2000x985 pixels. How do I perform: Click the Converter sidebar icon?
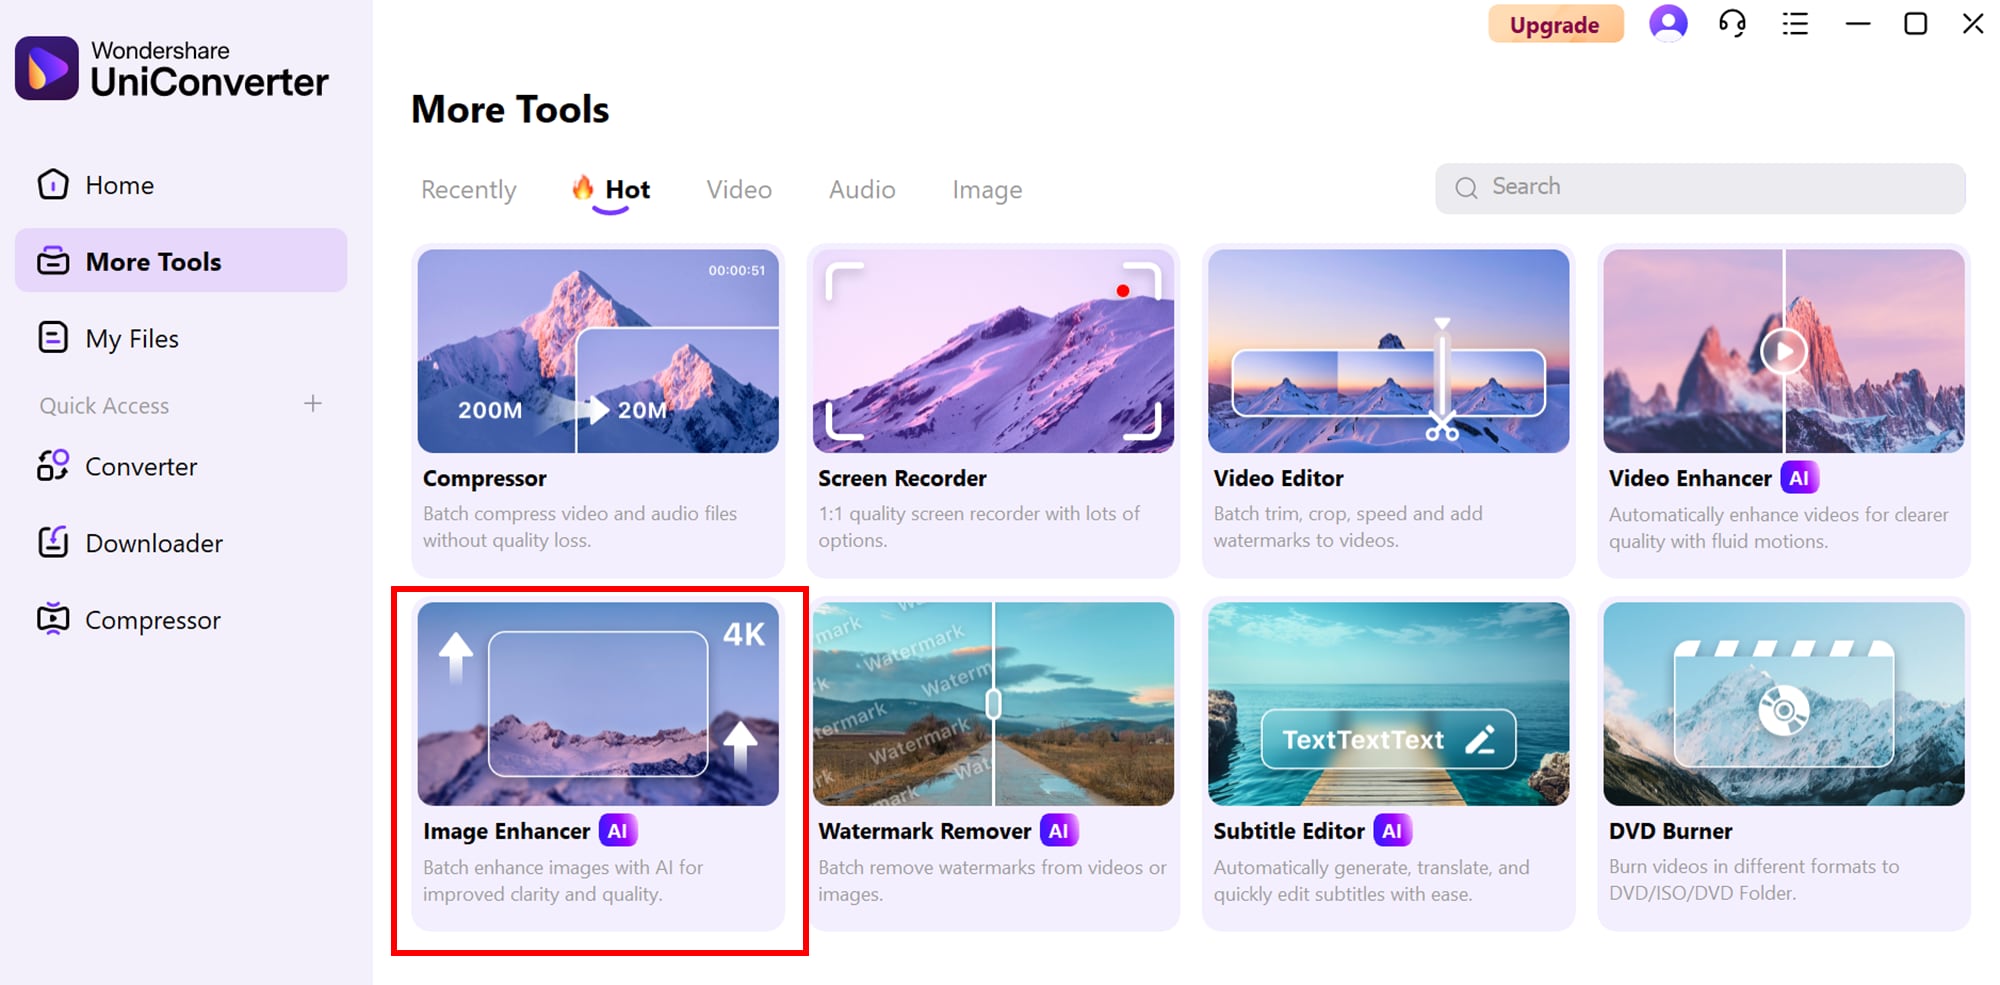coord(53,466)
